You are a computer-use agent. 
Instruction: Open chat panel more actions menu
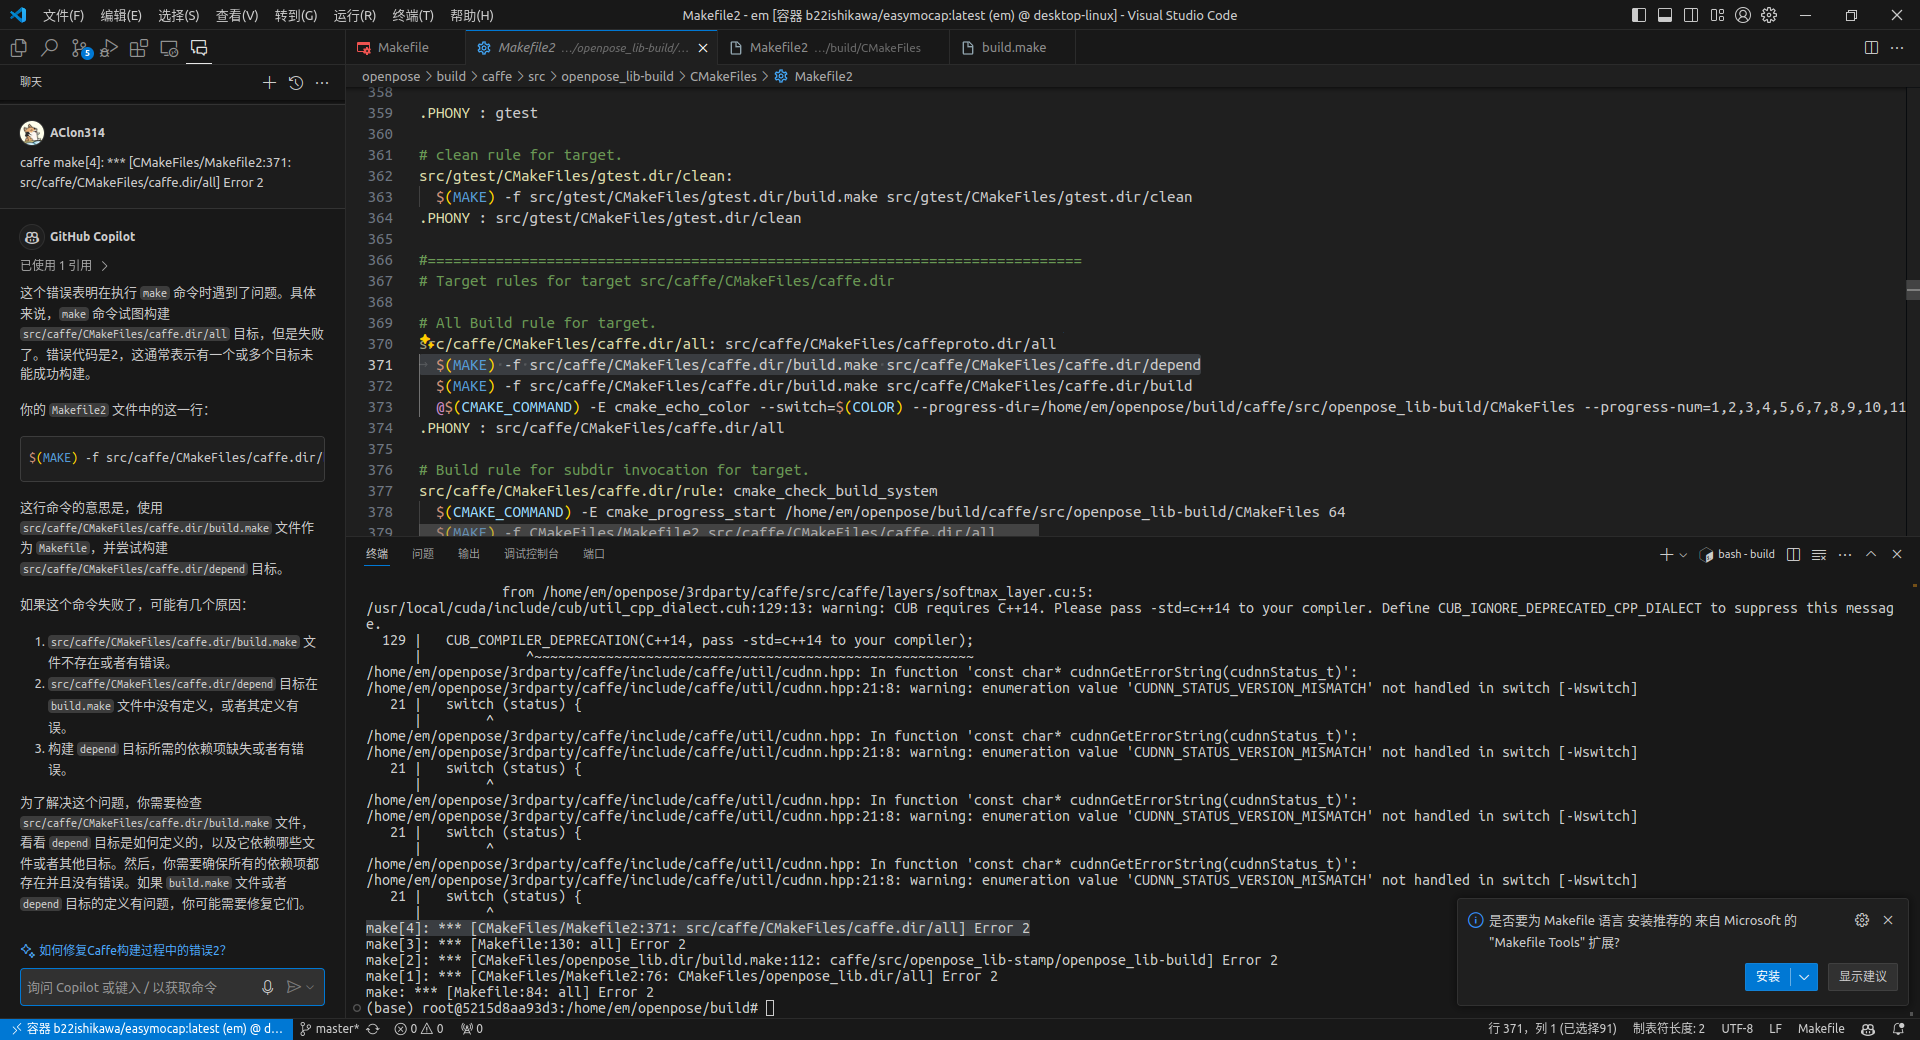[322, 82]
